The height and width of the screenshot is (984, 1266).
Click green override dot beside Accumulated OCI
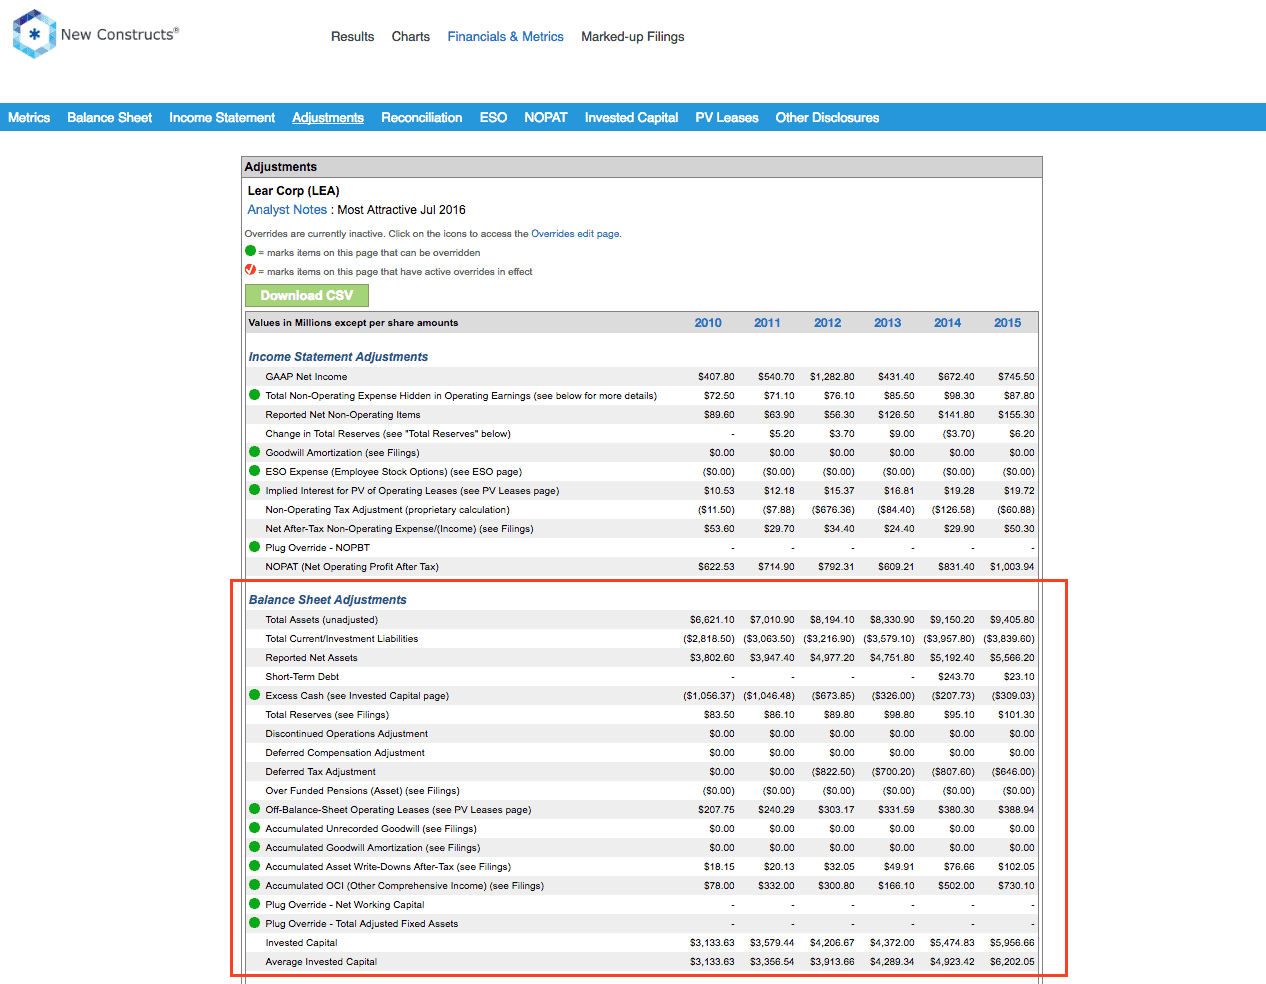coord(254,885)
